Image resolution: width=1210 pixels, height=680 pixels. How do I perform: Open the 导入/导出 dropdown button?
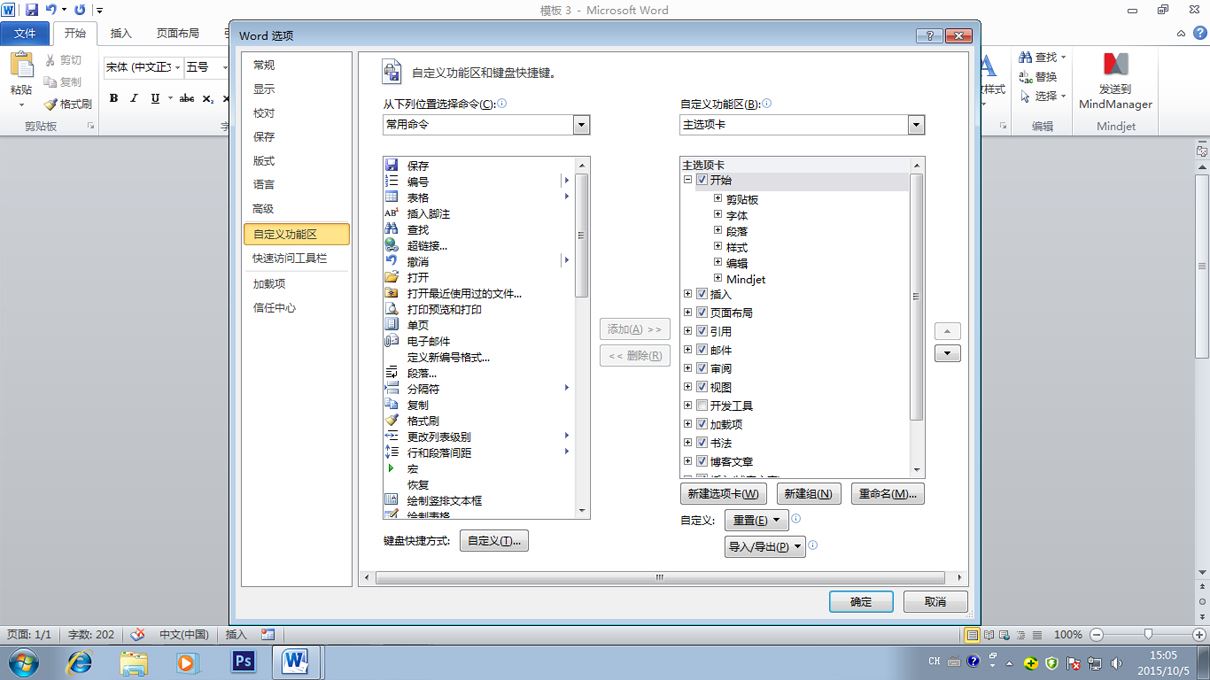click(765, 547)
